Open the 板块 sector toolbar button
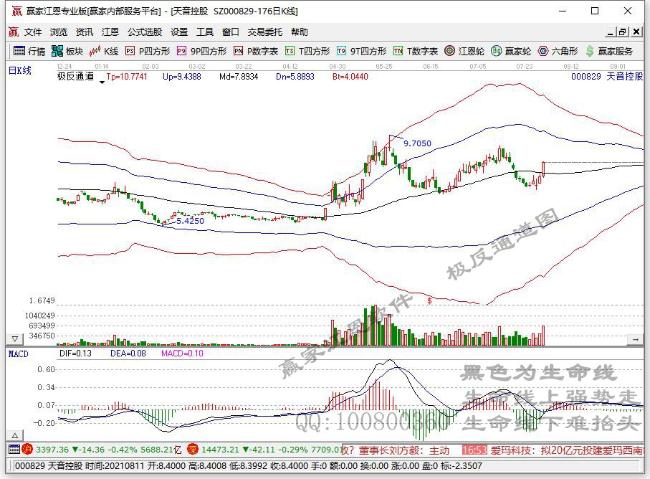 [67, 51]
